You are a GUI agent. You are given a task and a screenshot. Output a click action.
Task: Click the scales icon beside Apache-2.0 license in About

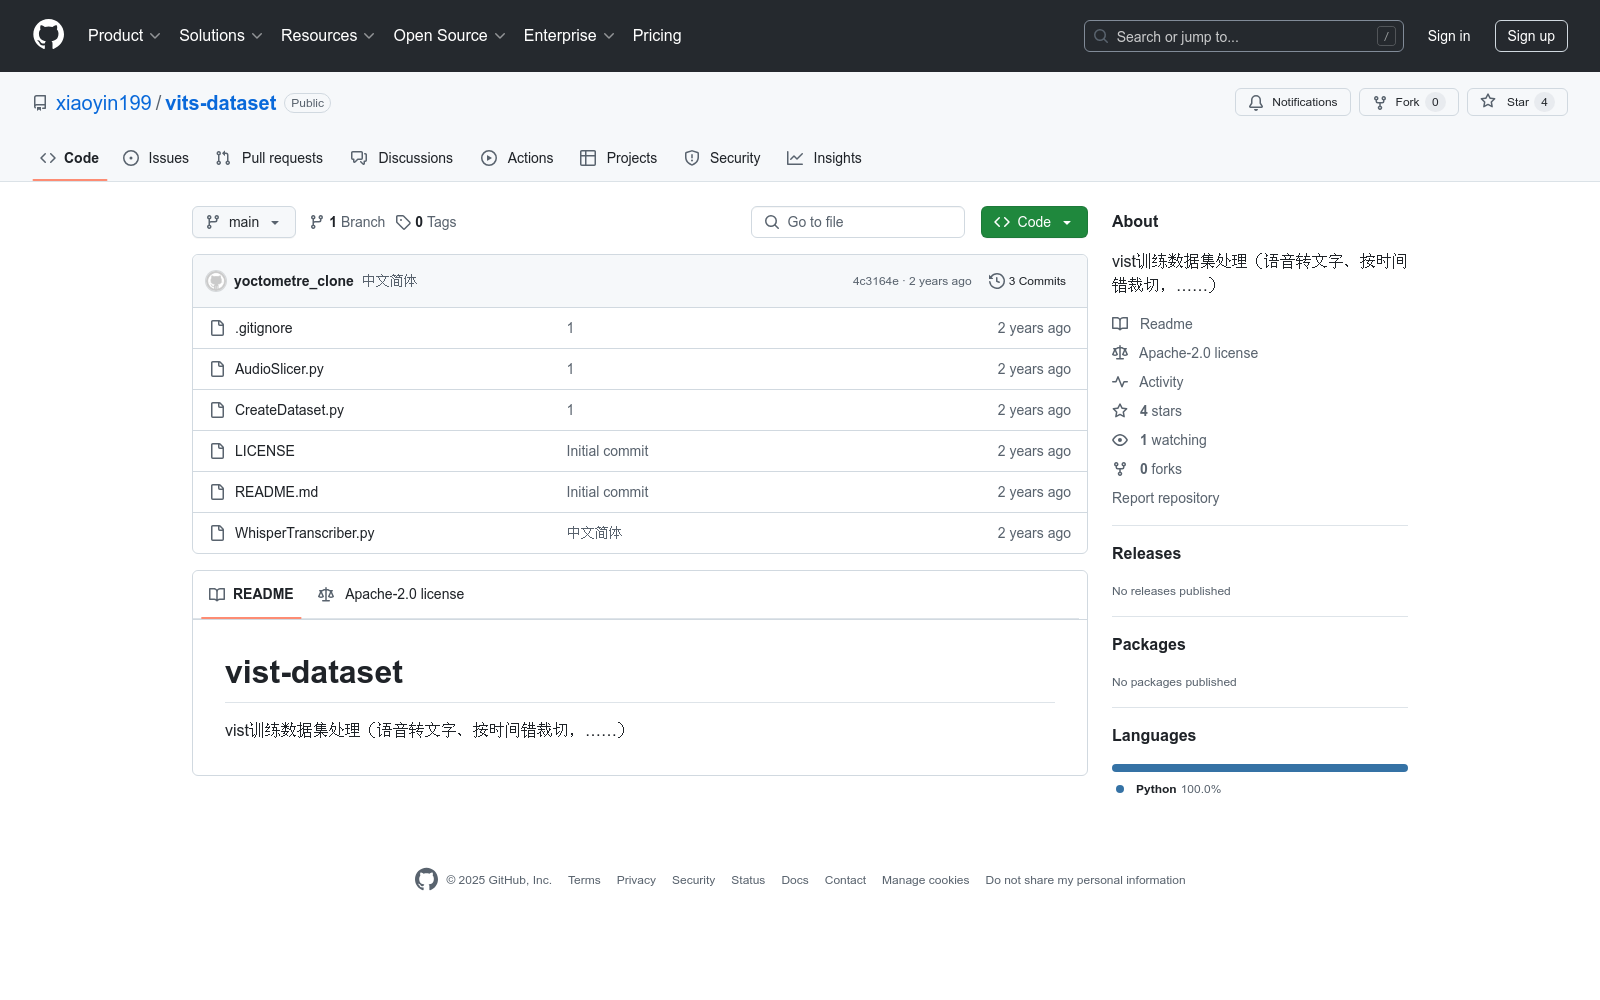pos(1120,353)
